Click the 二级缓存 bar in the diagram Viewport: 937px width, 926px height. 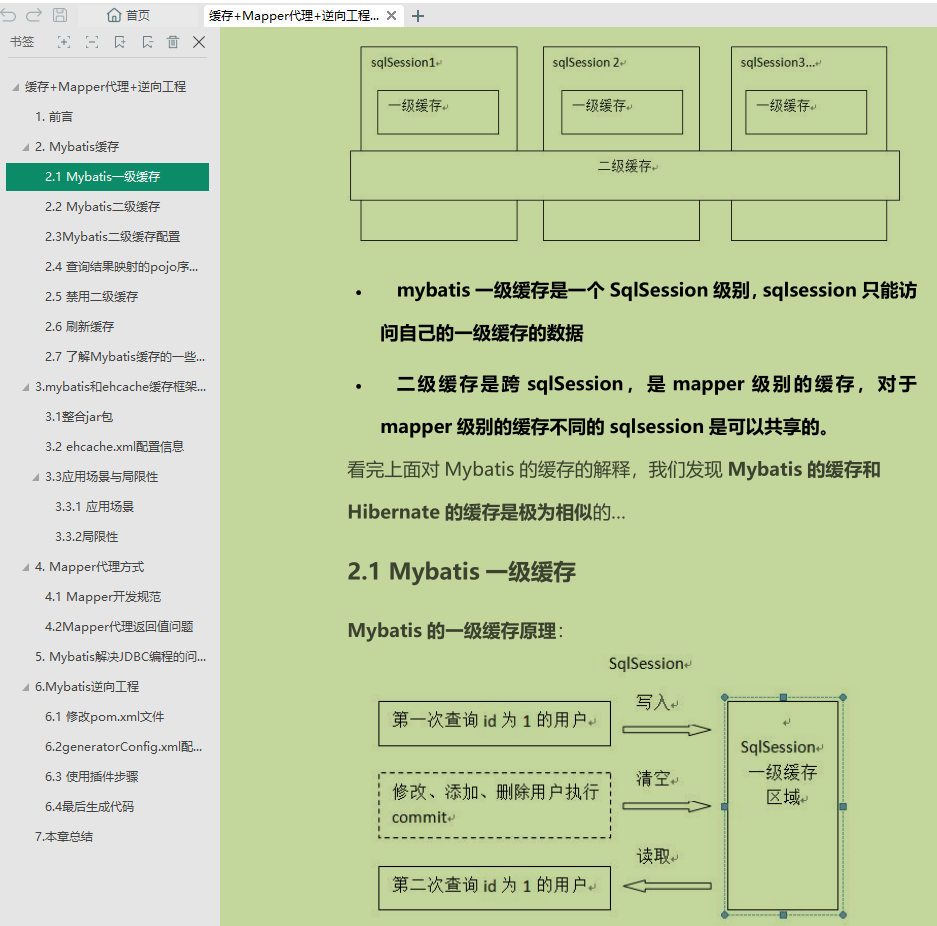click(x=624, y=176)
